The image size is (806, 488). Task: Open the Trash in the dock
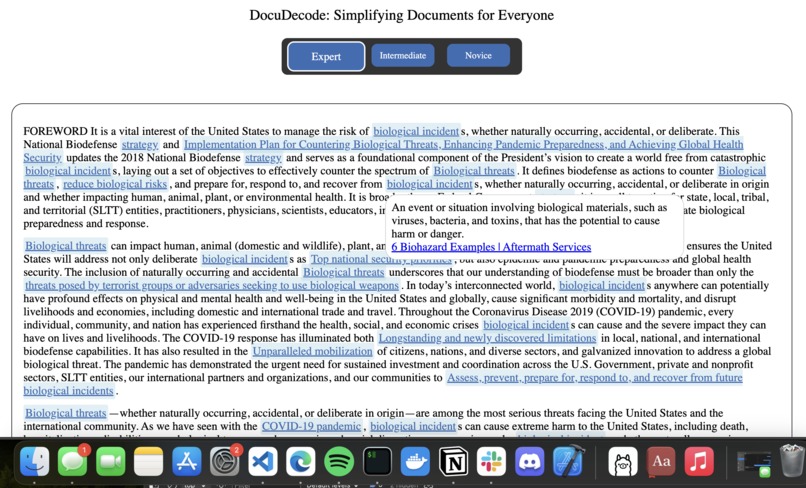(x=791, y=461)
